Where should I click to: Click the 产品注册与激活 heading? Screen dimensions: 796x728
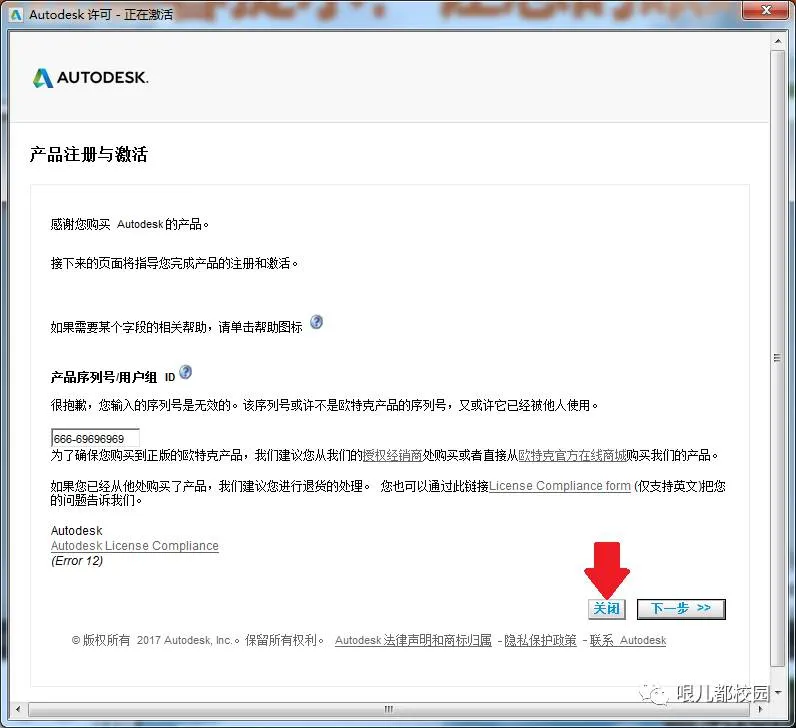(88, 154)
